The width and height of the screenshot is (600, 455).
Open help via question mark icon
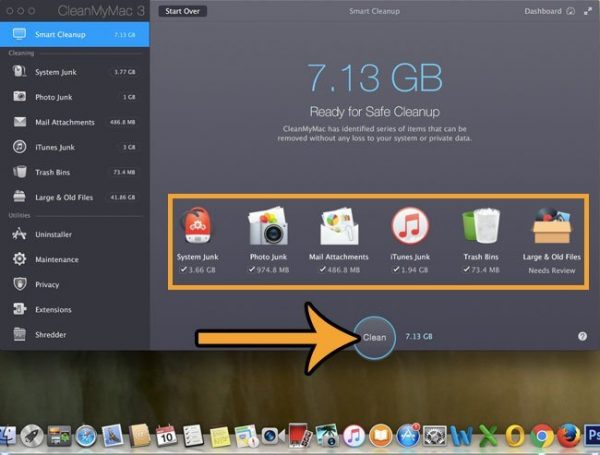582,336
